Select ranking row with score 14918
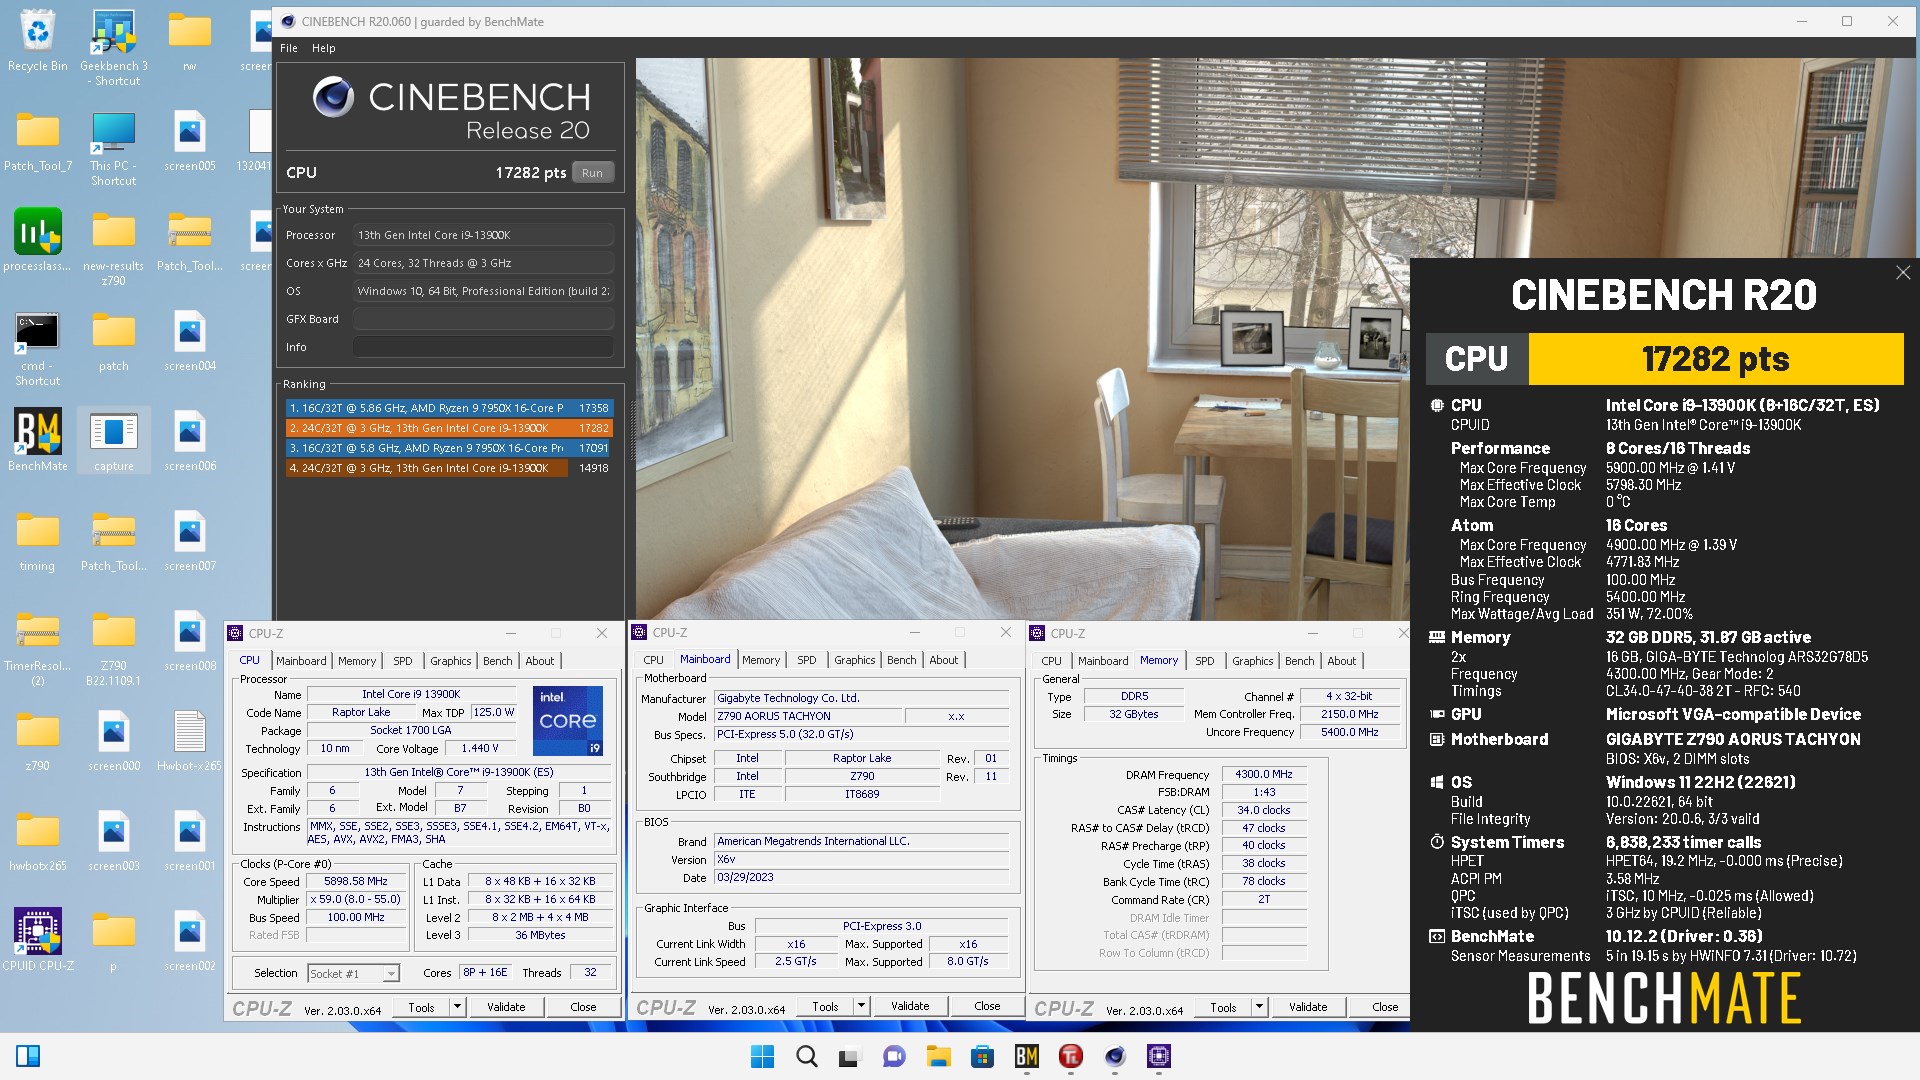The height and width of the screenshot is (1080, 1920). tap(449, 468)
